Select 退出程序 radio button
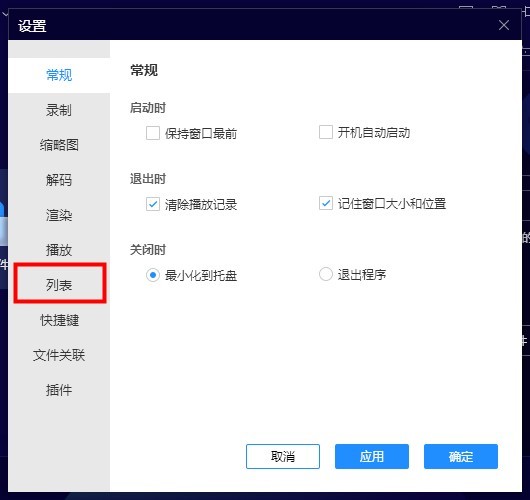Viewport: 530px width, 500px height. point(326,274)
